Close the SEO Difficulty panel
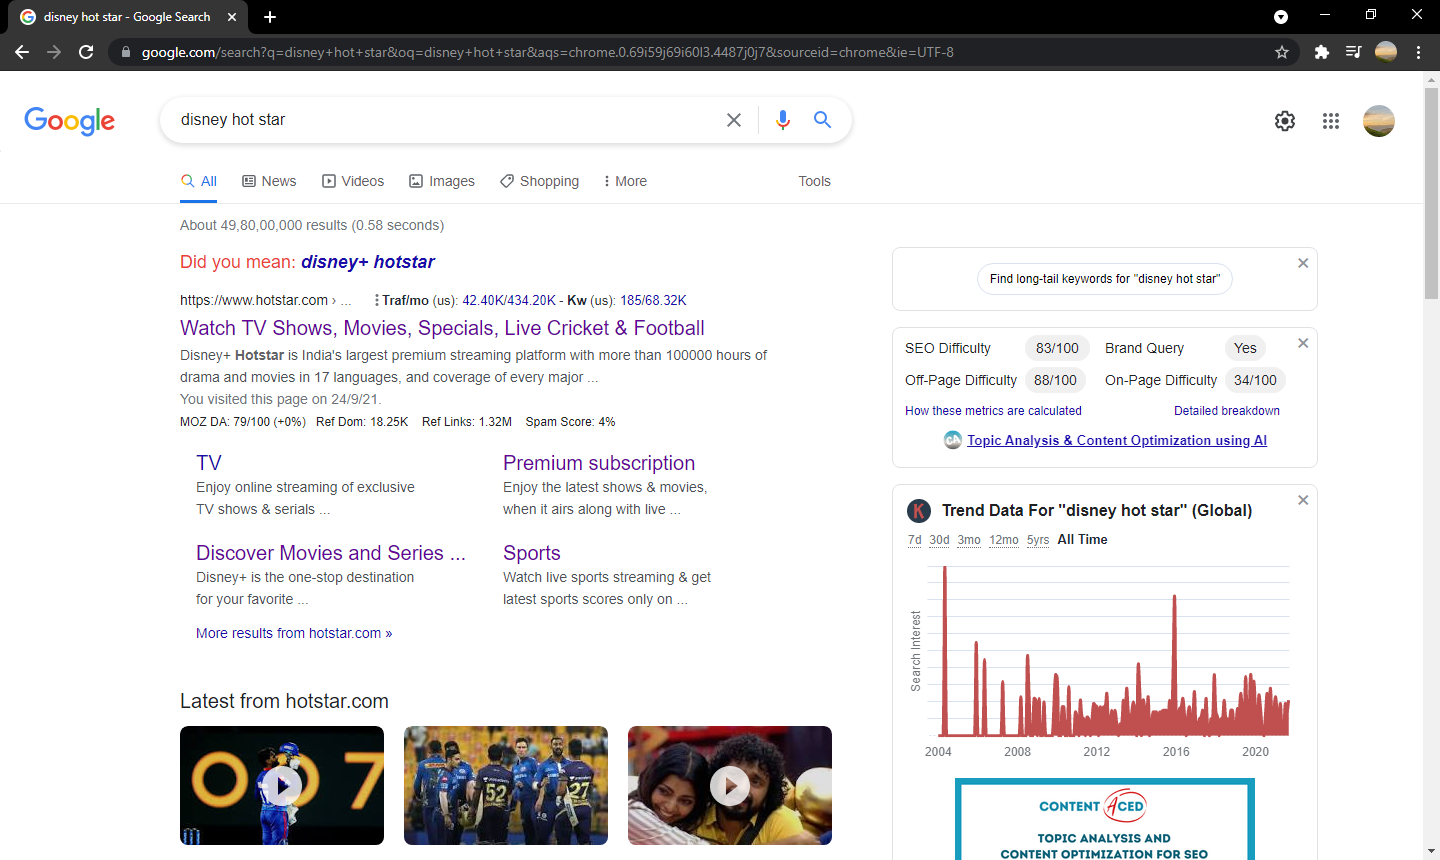1440x860 pixels. (x=1303, y=343)
